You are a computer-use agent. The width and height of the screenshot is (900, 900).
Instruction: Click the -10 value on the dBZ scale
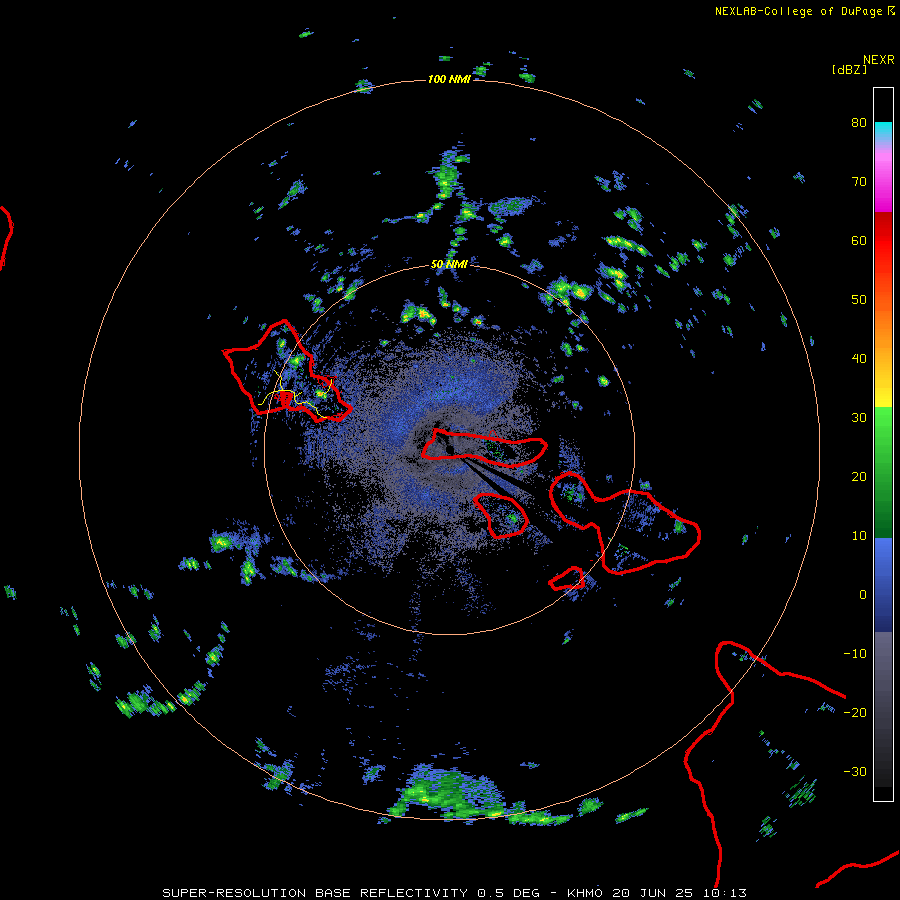click(855, 654)
